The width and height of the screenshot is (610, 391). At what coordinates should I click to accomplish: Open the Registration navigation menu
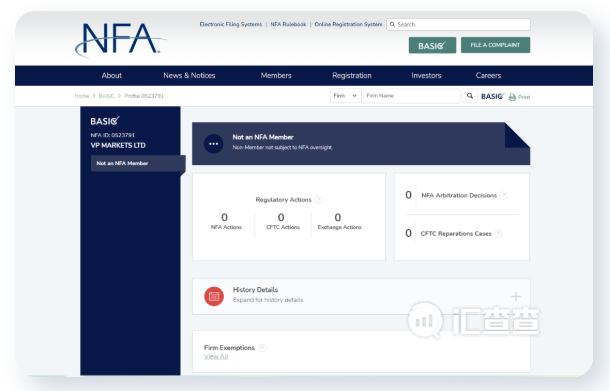(x=352, y=75)
